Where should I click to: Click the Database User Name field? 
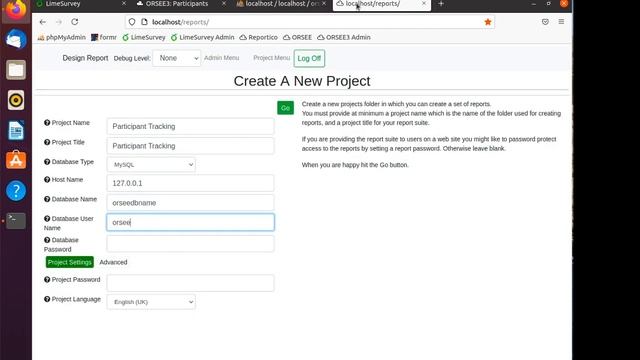(x=191, y=222)
